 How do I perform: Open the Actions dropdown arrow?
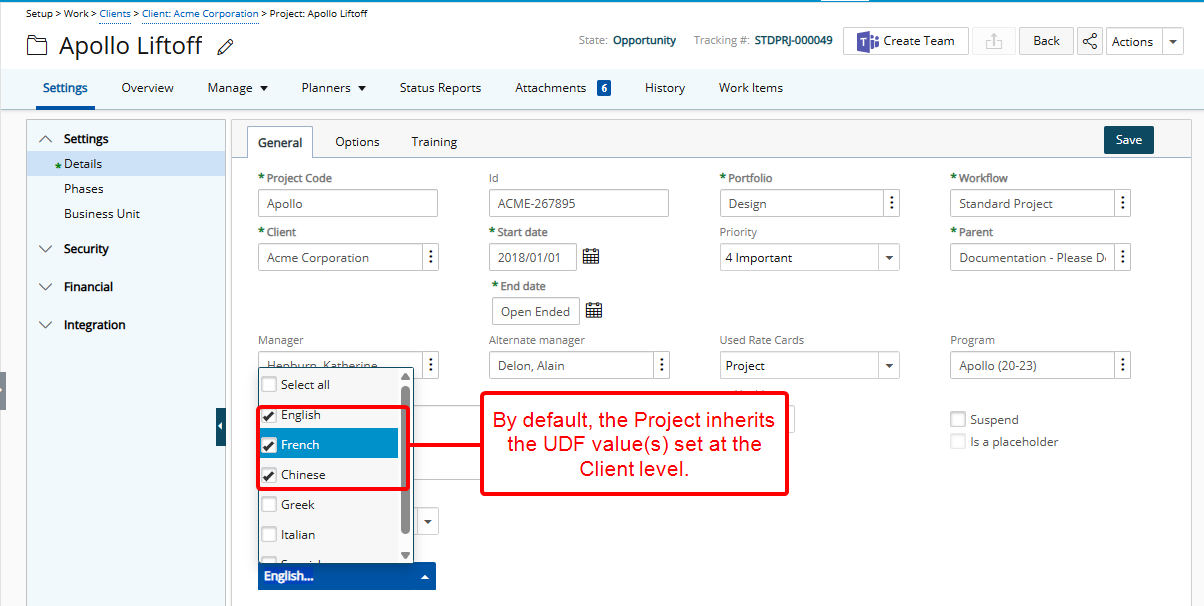pyautogui.click(x=1173, y=41)
